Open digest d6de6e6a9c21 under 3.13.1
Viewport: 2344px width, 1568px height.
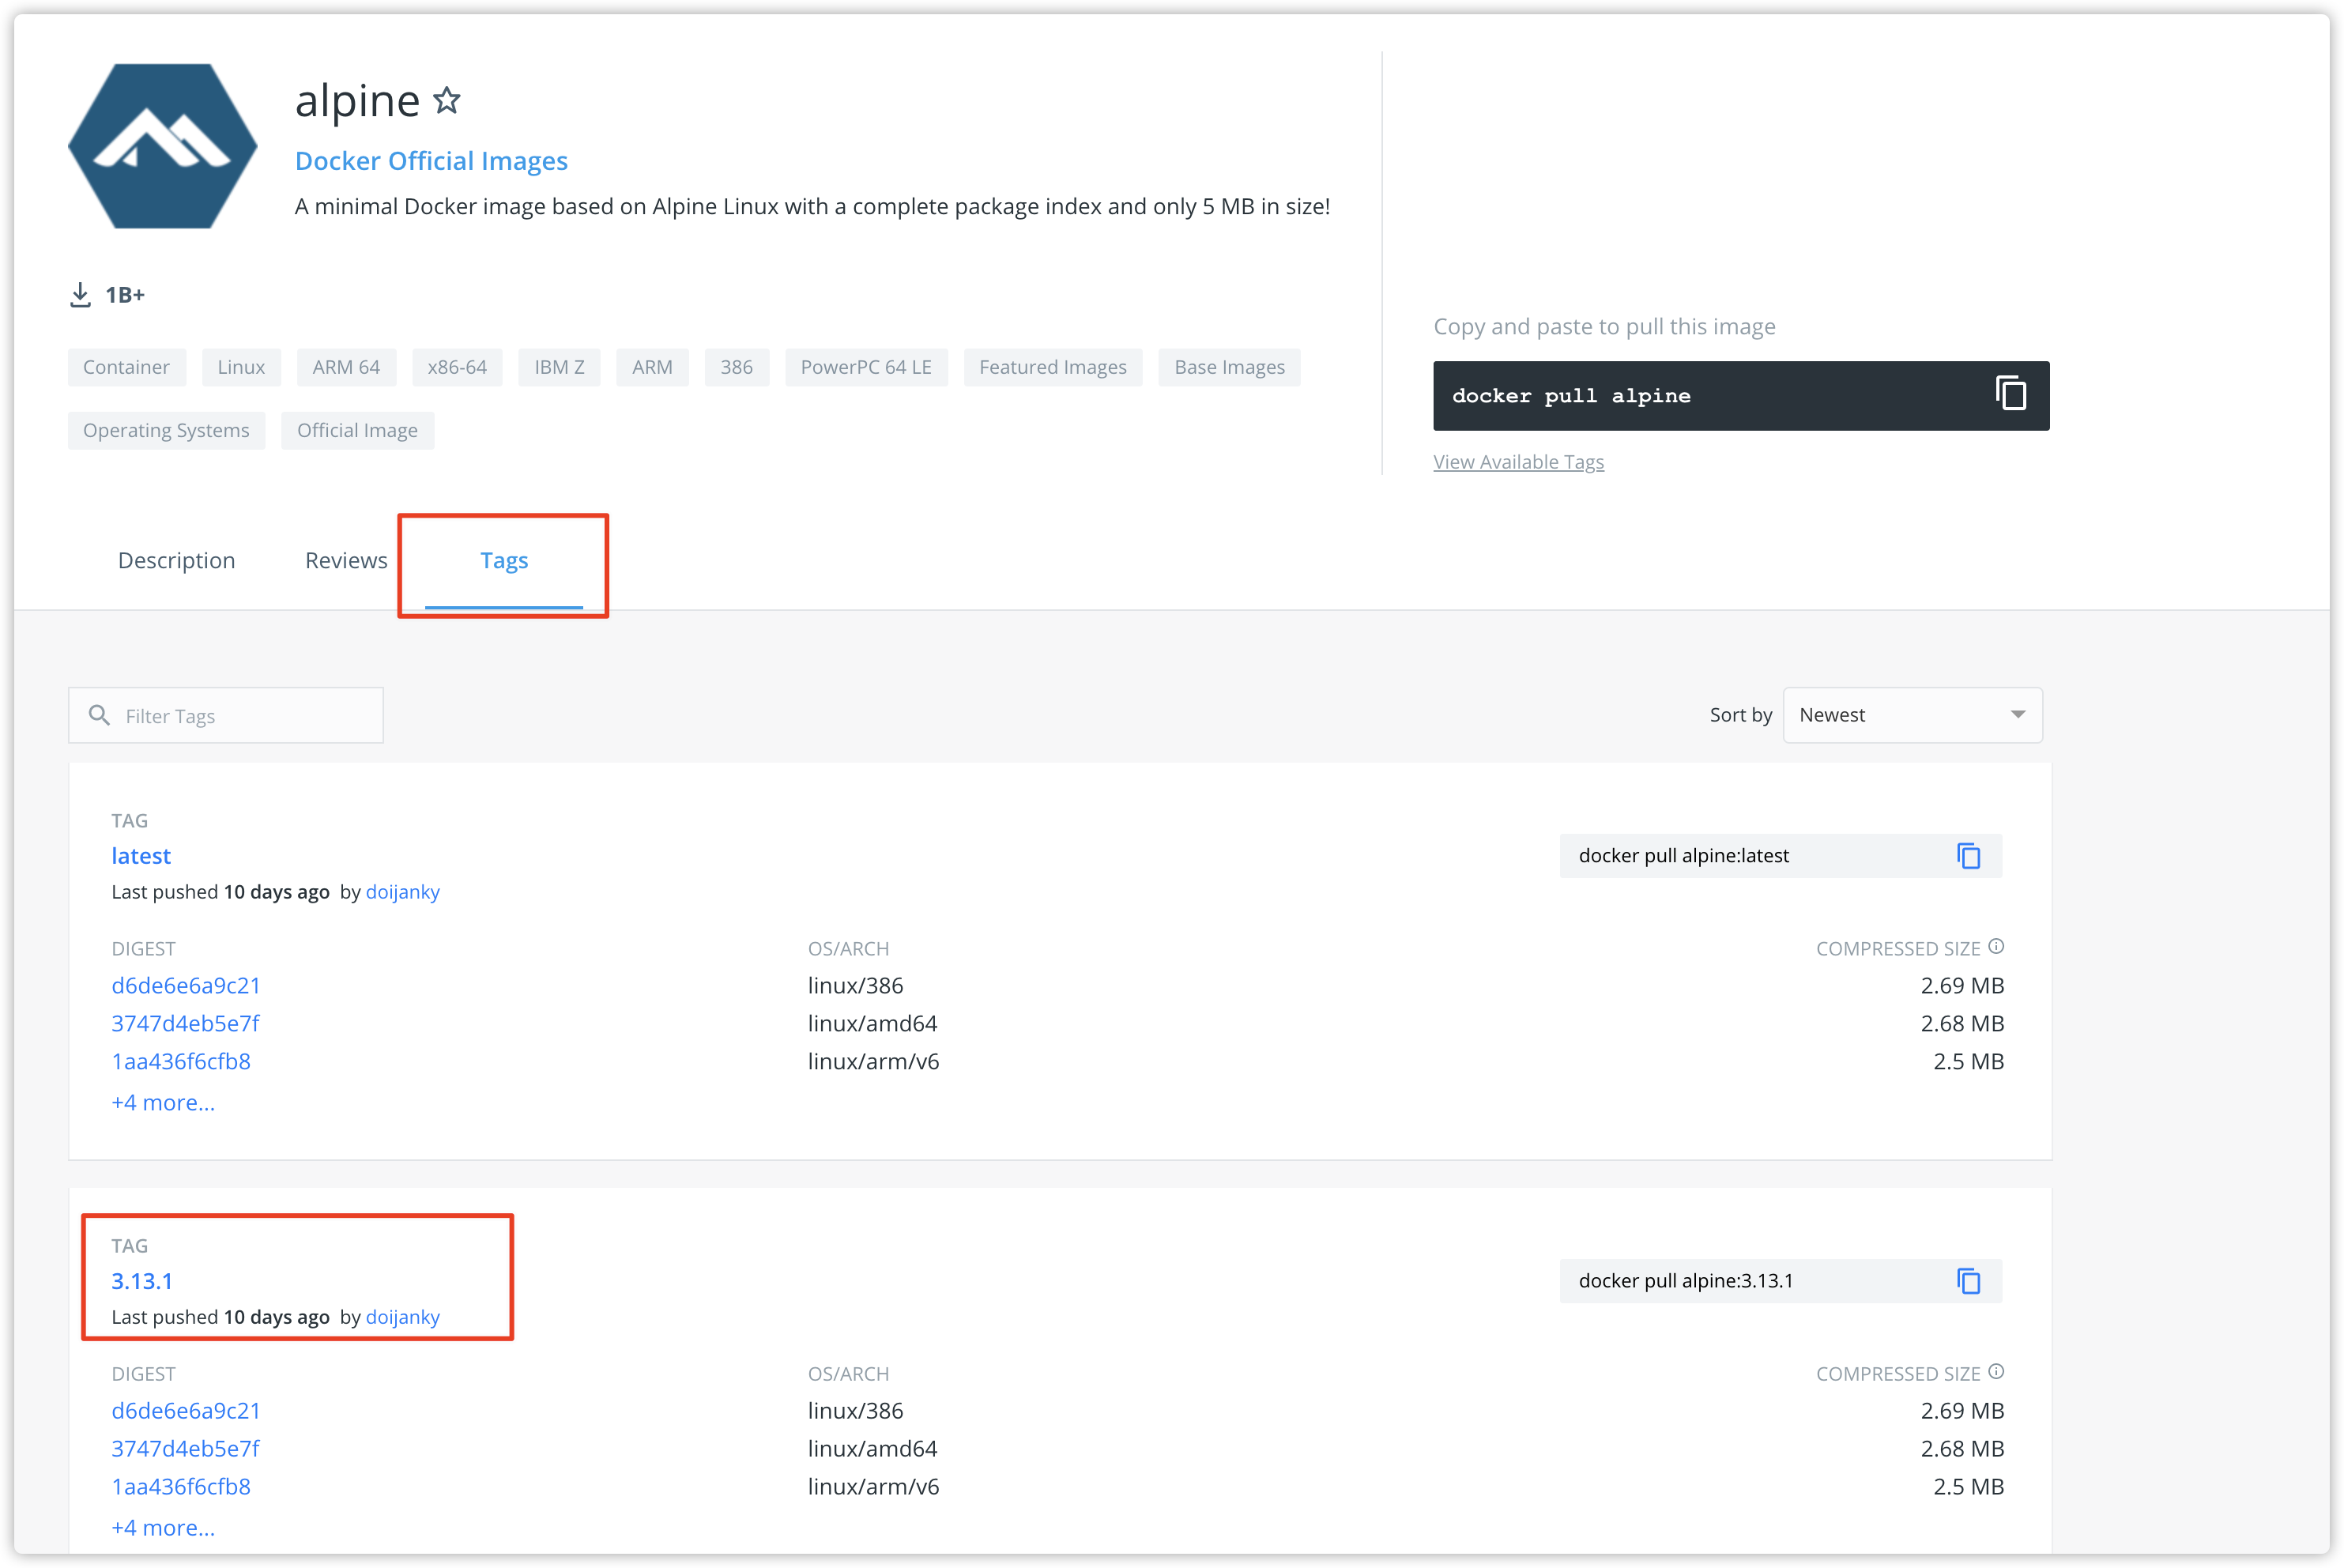point(186,1410)
